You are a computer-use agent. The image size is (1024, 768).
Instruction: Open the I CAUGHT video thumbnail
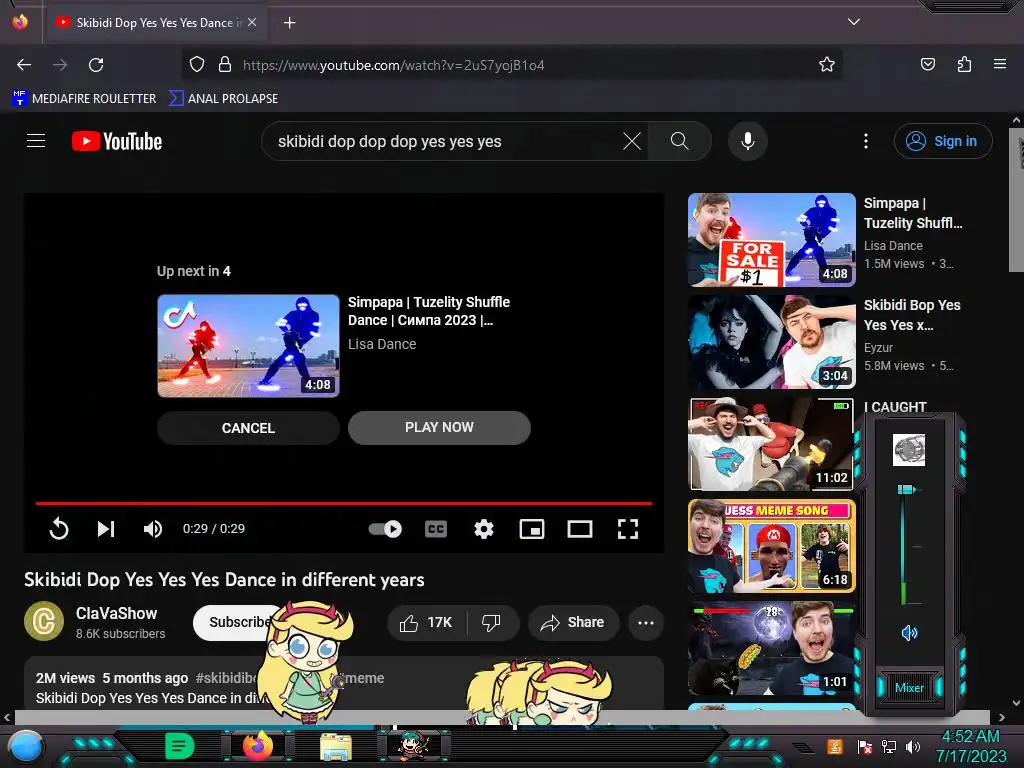pyautogui.click(x=771, y=443)
